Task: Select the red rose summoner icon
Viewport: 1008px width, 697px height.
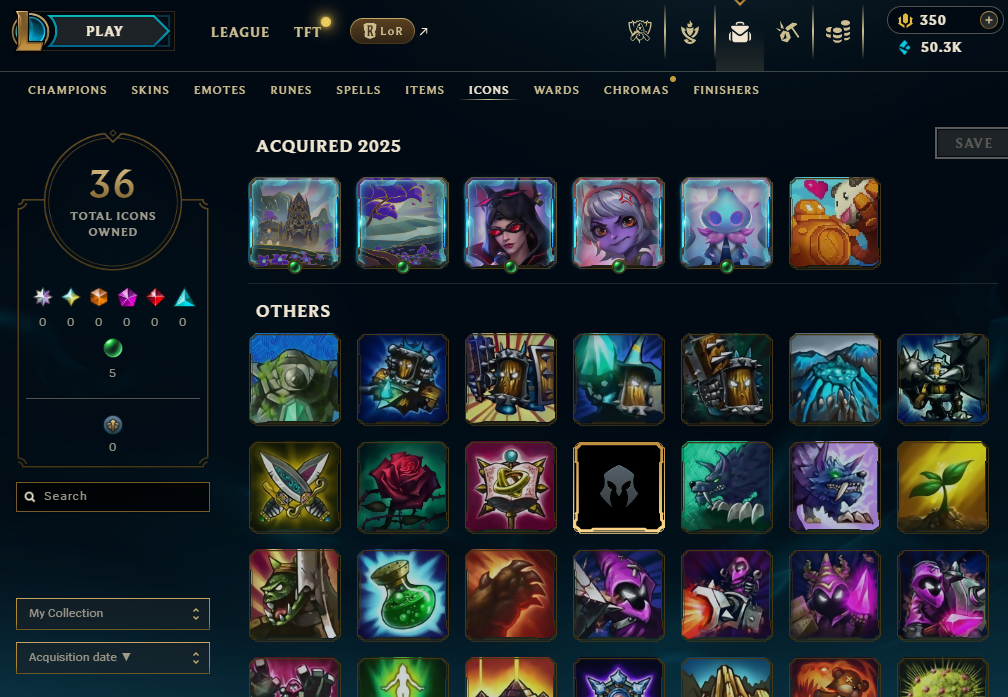Action: [403, 487]
